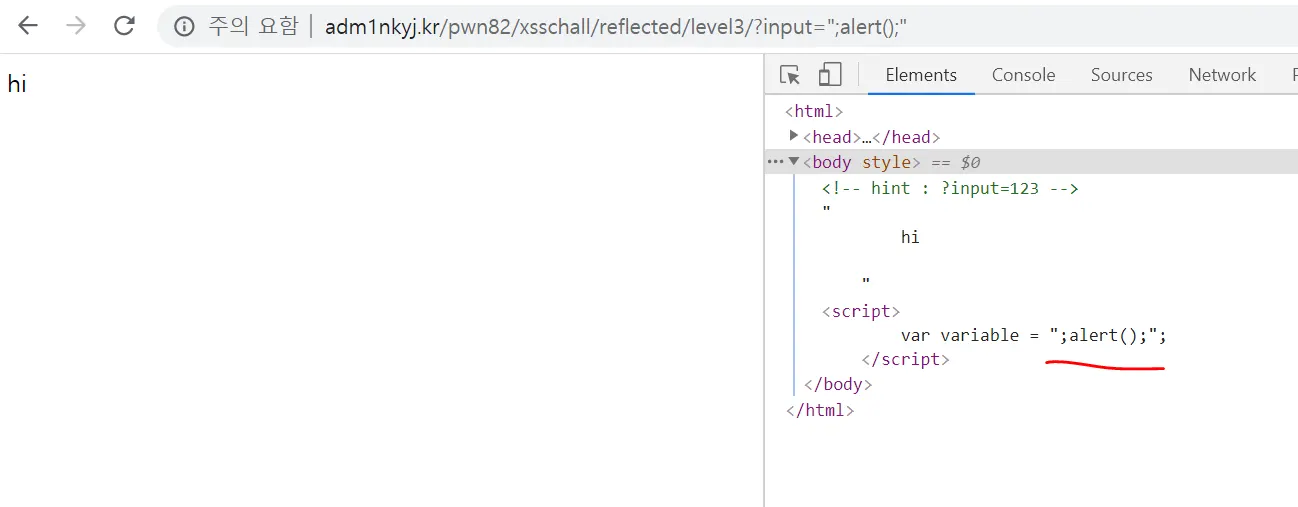Screen dimensions: 1298x507
Task: Open the Sources tab
Action: click(1121, 75)
